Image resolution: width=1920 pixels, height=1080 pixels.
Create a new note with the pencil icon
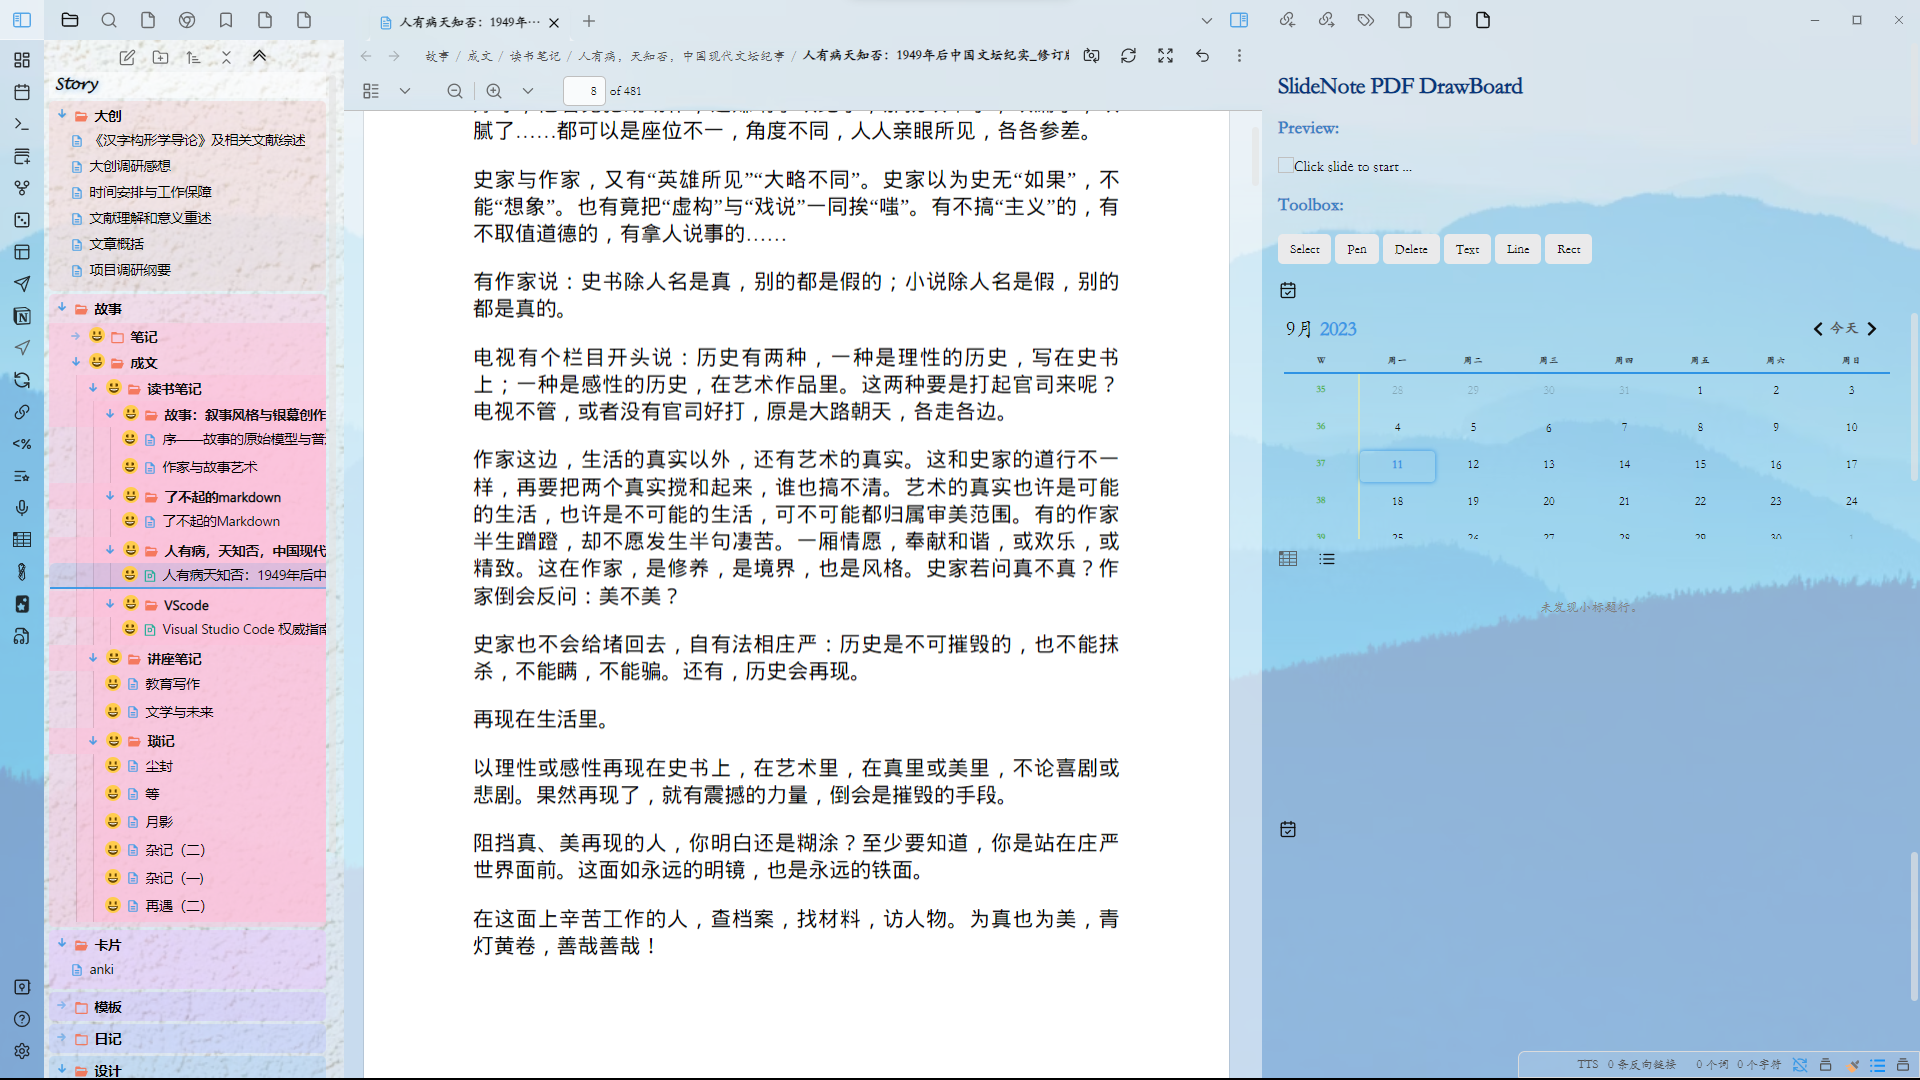(127, 57)
